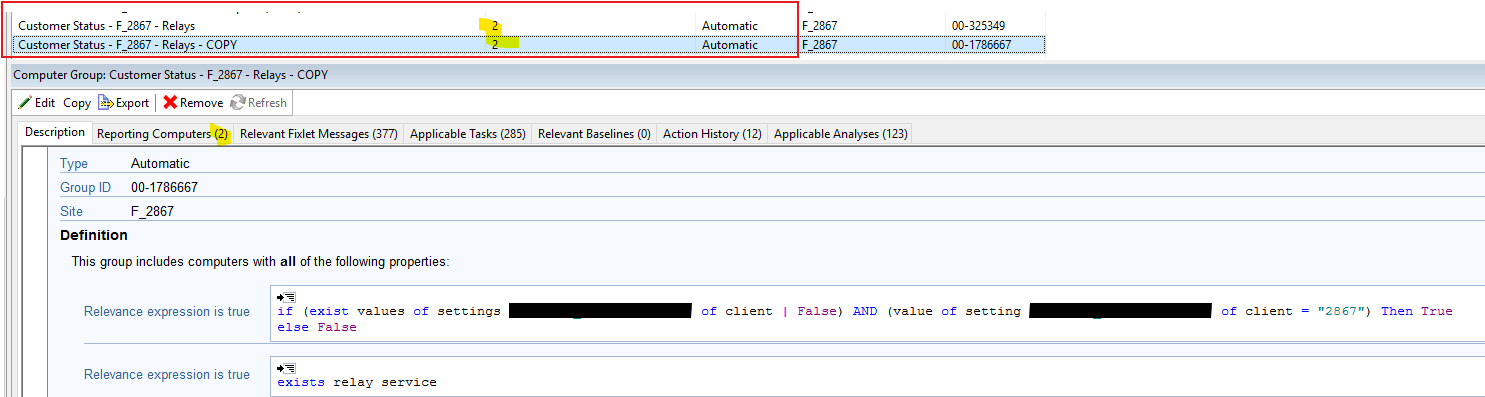The height and width of the screenshot is (397, 1485).
Task: Click the 'Automatic' cell in the COPY row
Action: [730, 45]
